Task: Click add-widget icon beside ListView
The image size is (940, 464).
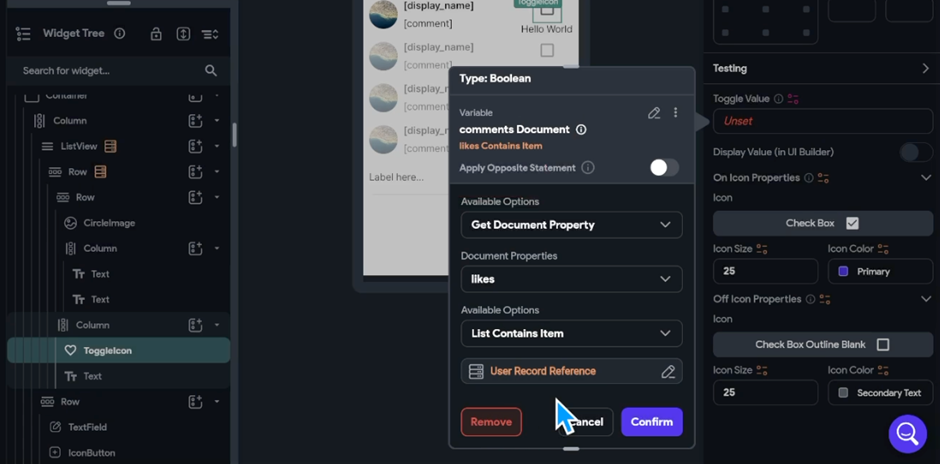Action: point(195,146)
